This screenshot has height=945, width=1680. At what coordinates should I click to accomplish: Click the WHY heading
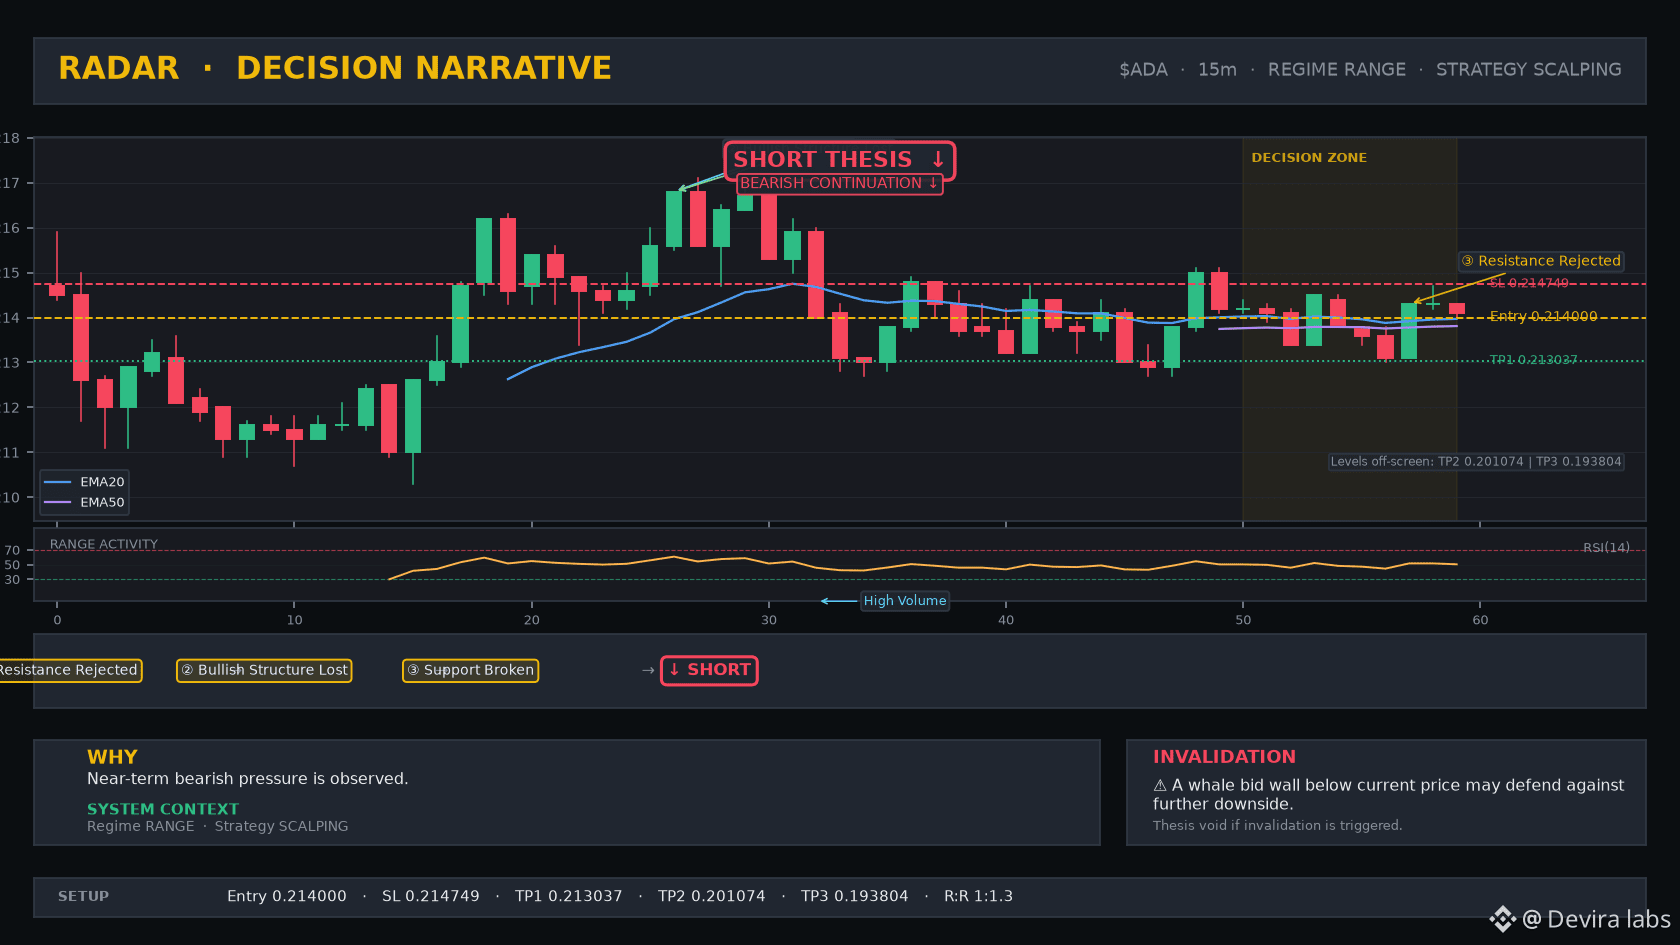tap(112, 757)
